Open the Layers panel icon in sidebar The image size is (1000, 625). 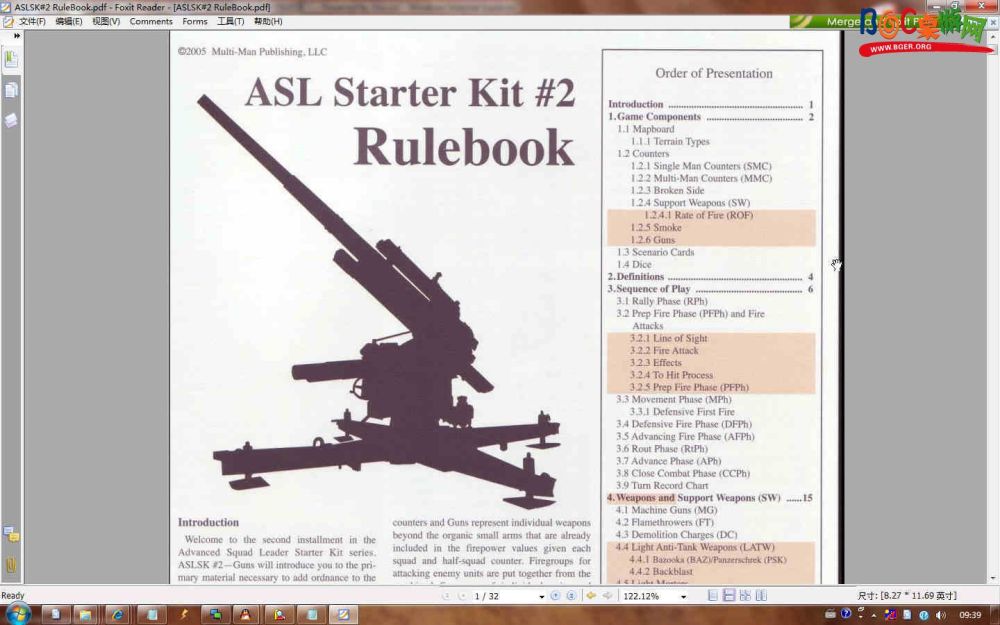[x=11, y=120]
